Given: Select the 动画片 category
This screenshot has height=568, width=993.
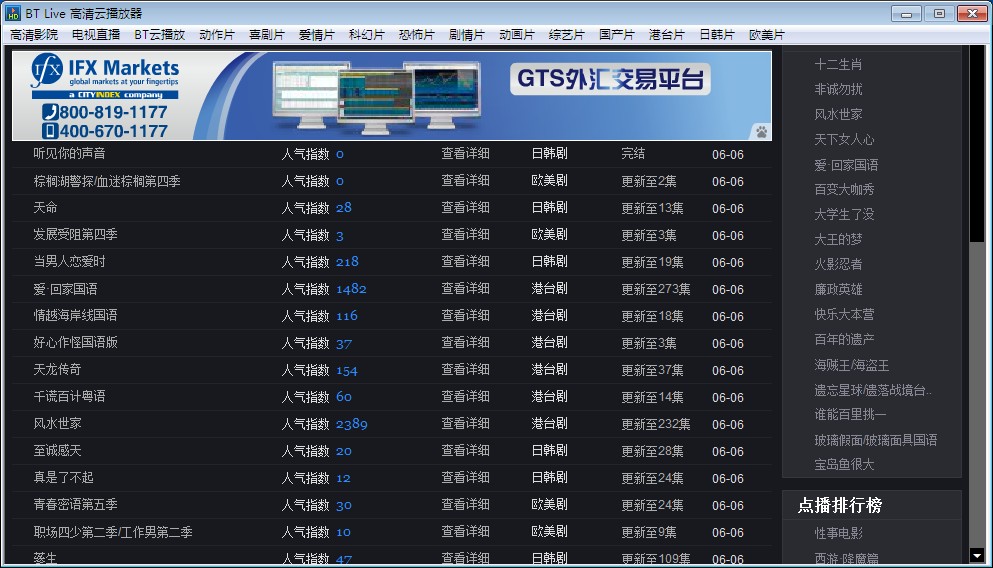Looking at the screenshot, I should [517, 35].
